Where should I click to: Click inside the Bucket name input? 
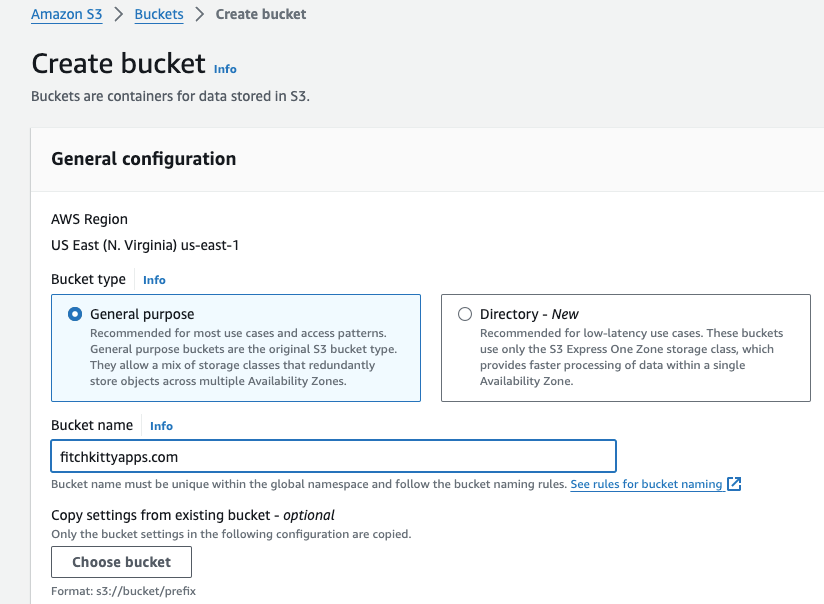(x=332, y=456)
